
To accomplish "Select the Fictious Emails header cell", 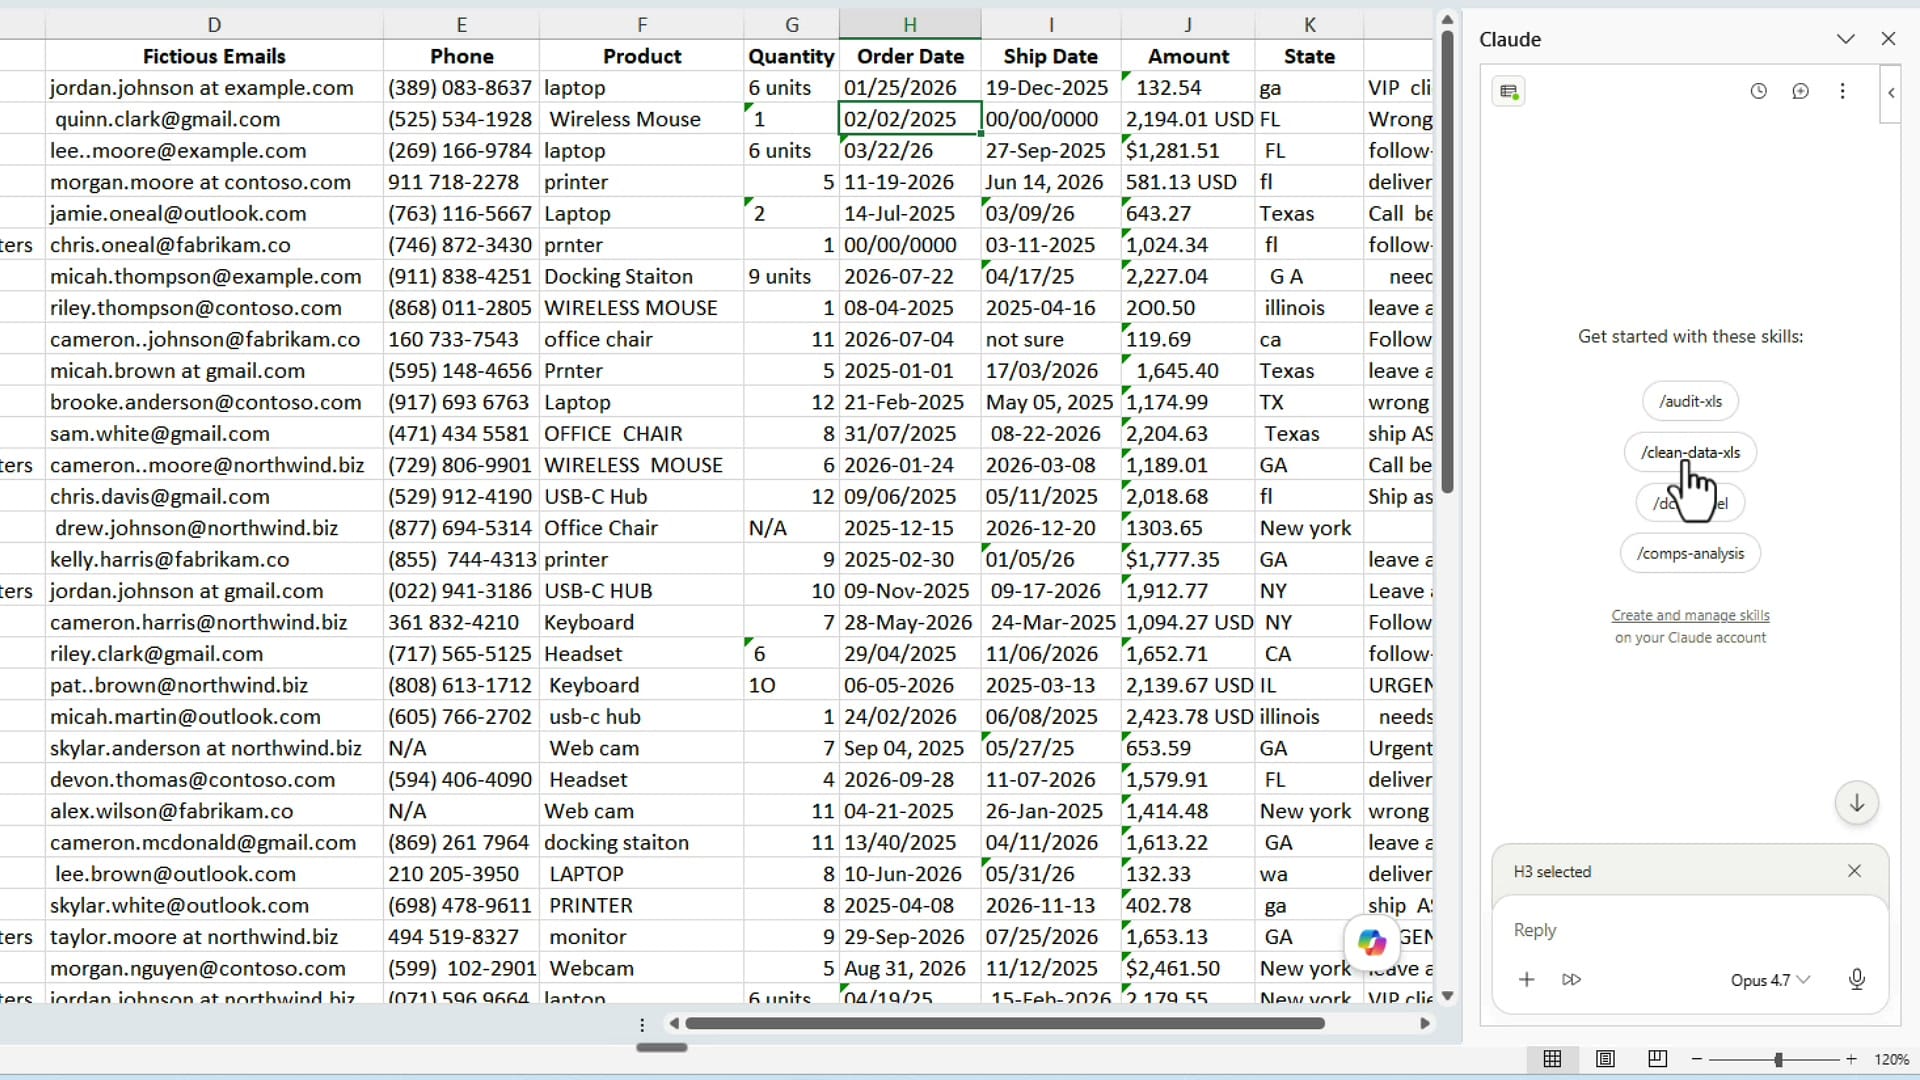I will click(214, 56).
